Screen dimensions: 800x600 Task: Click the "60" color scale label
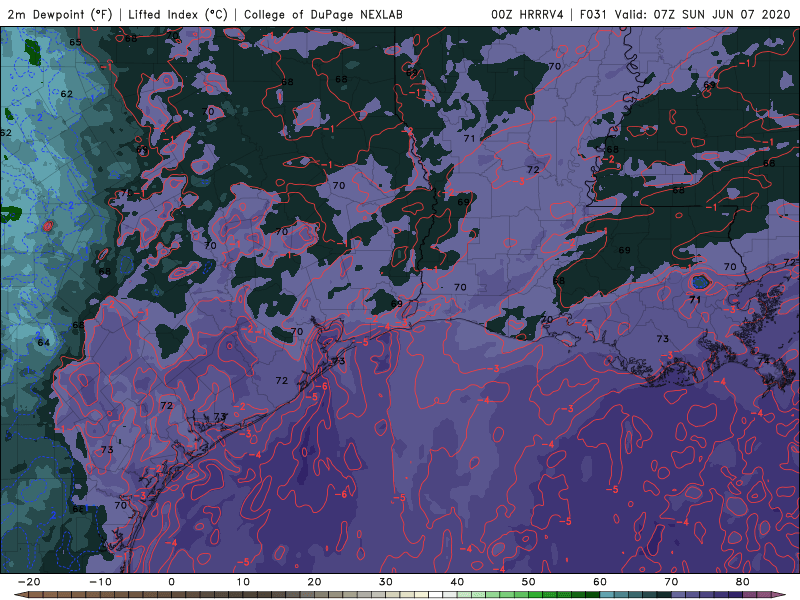tap(600, 582)
